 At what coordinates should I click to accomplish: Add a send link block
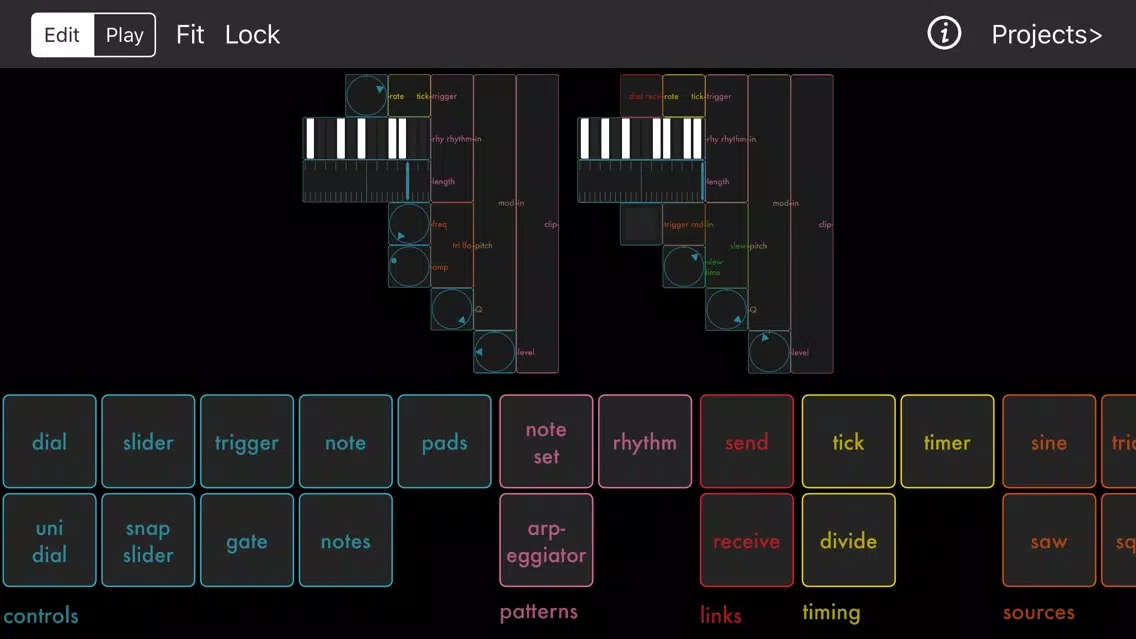point(747,441)
